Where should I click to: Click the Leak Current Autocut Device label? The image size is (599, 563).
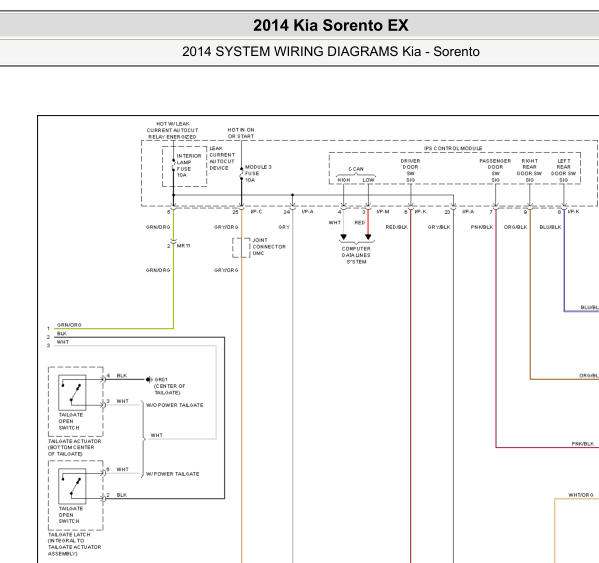coord(222,158)
